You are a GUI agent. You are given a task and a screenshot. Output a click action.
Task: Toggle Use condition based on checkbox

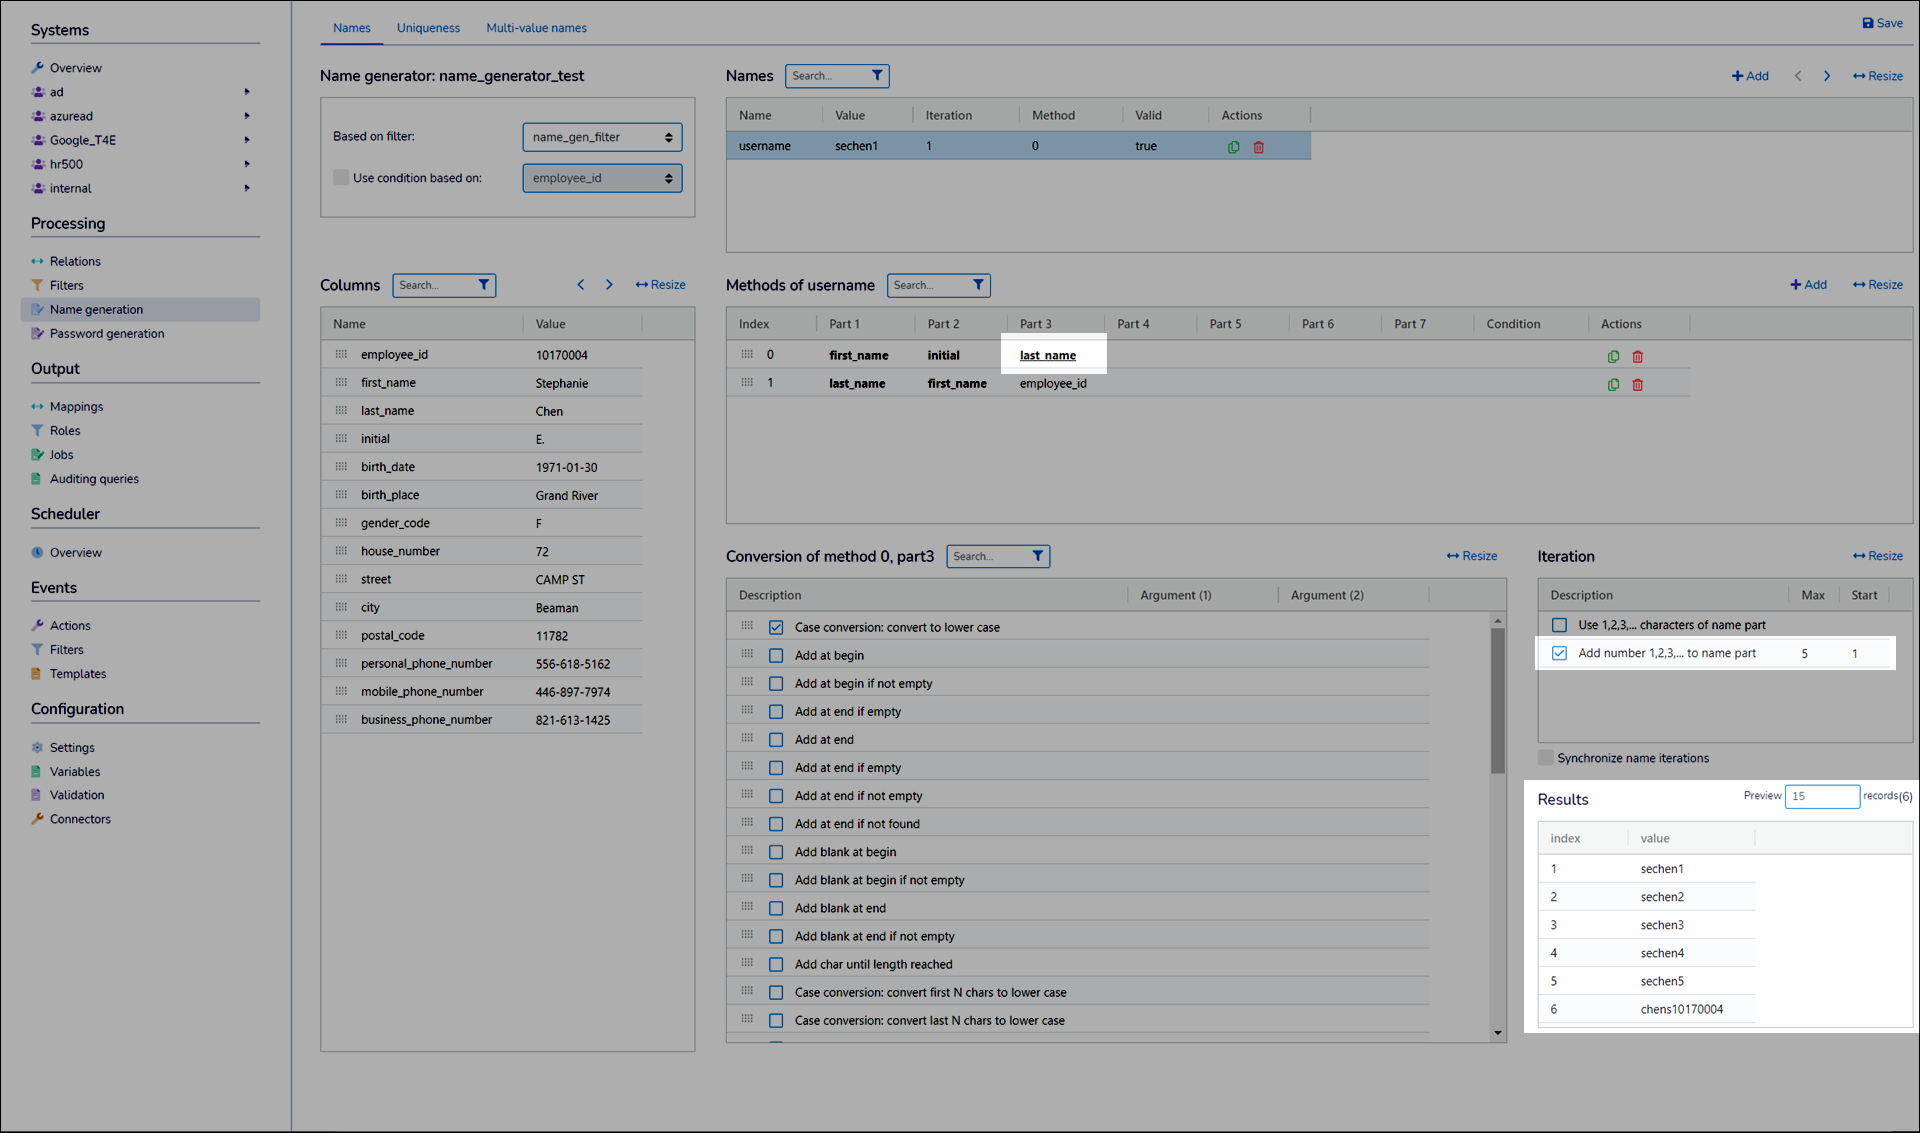pos(341,178)
